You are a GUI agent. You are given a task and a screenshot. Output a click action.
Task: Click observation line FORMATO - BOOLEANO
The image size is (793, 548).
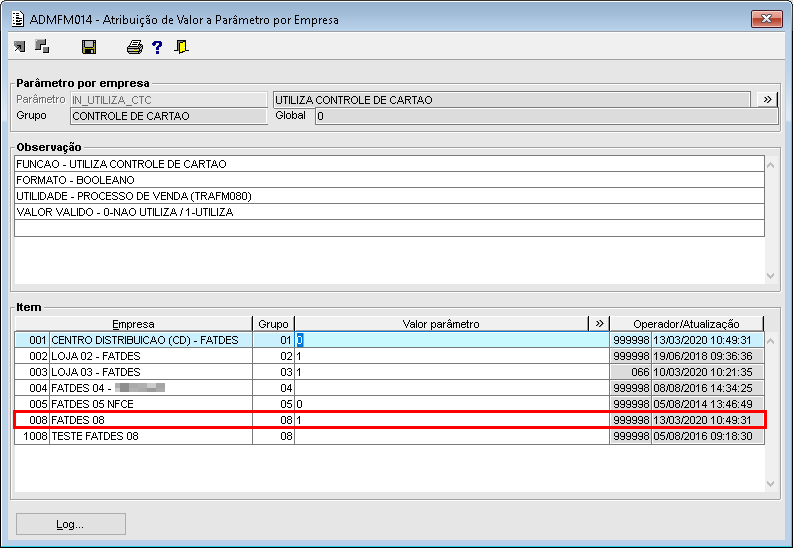[389, 180]
